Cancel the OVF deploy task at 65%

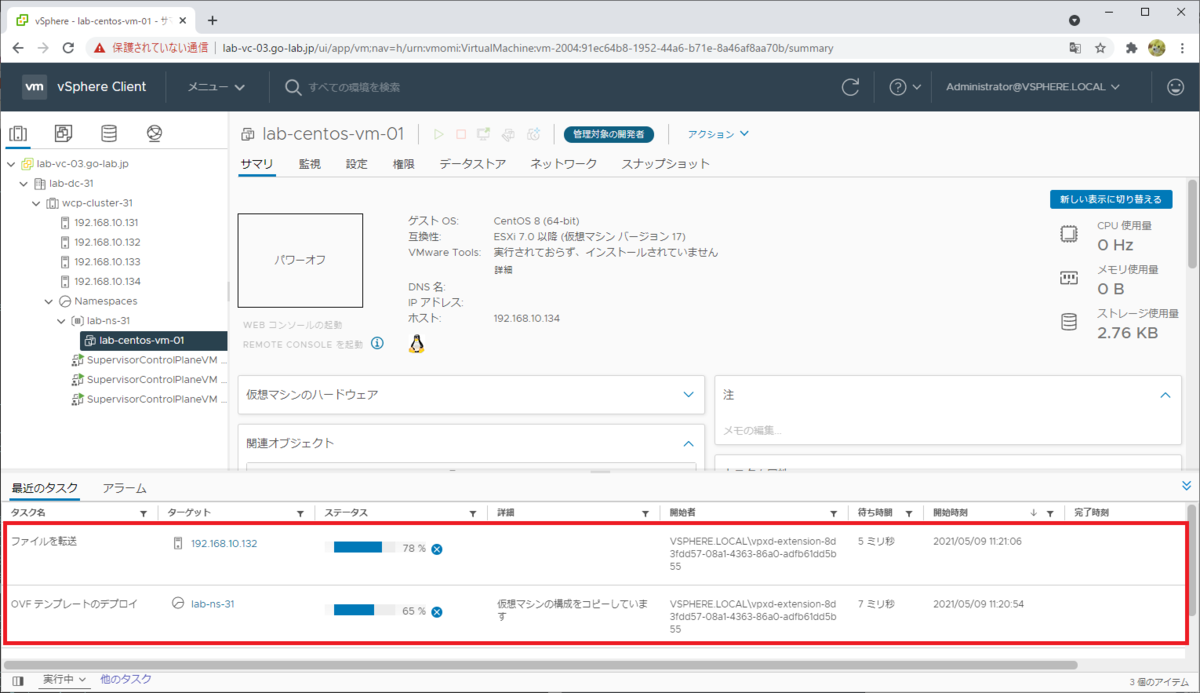437,611
